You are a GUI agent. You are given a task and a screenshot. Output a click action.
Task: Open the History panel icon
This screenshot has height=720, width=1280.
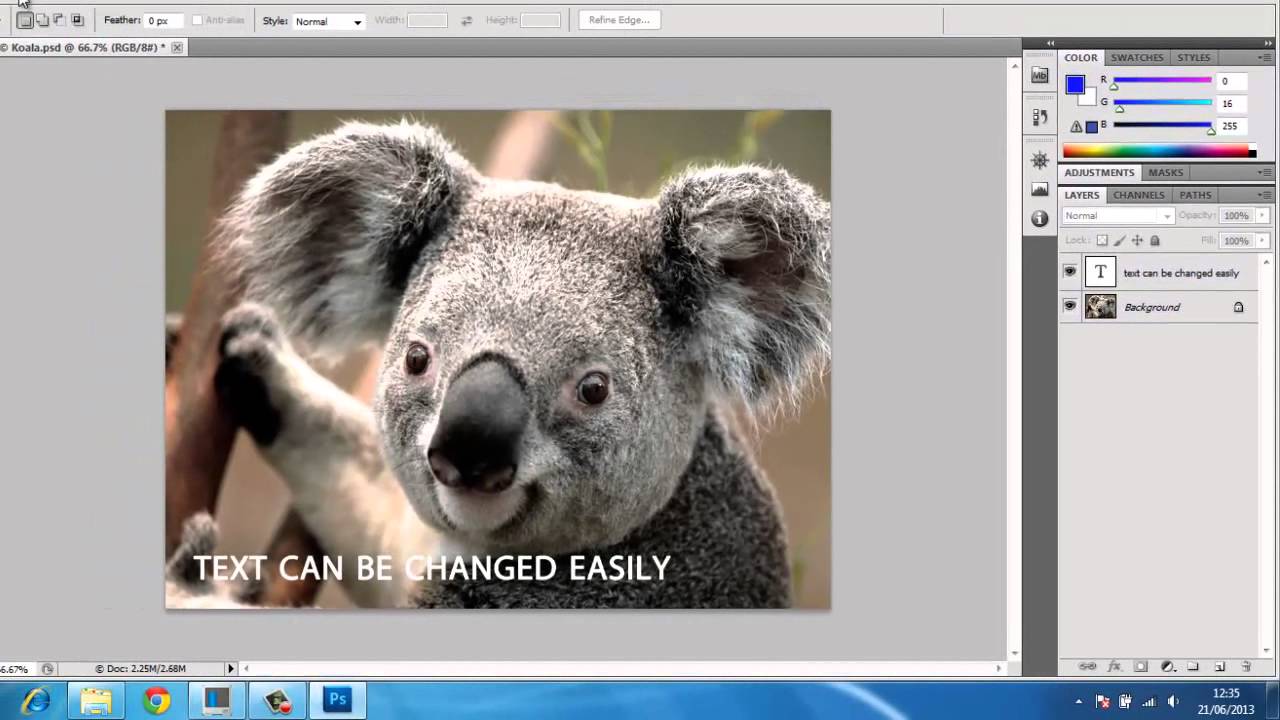click(x=1040, y=117)
